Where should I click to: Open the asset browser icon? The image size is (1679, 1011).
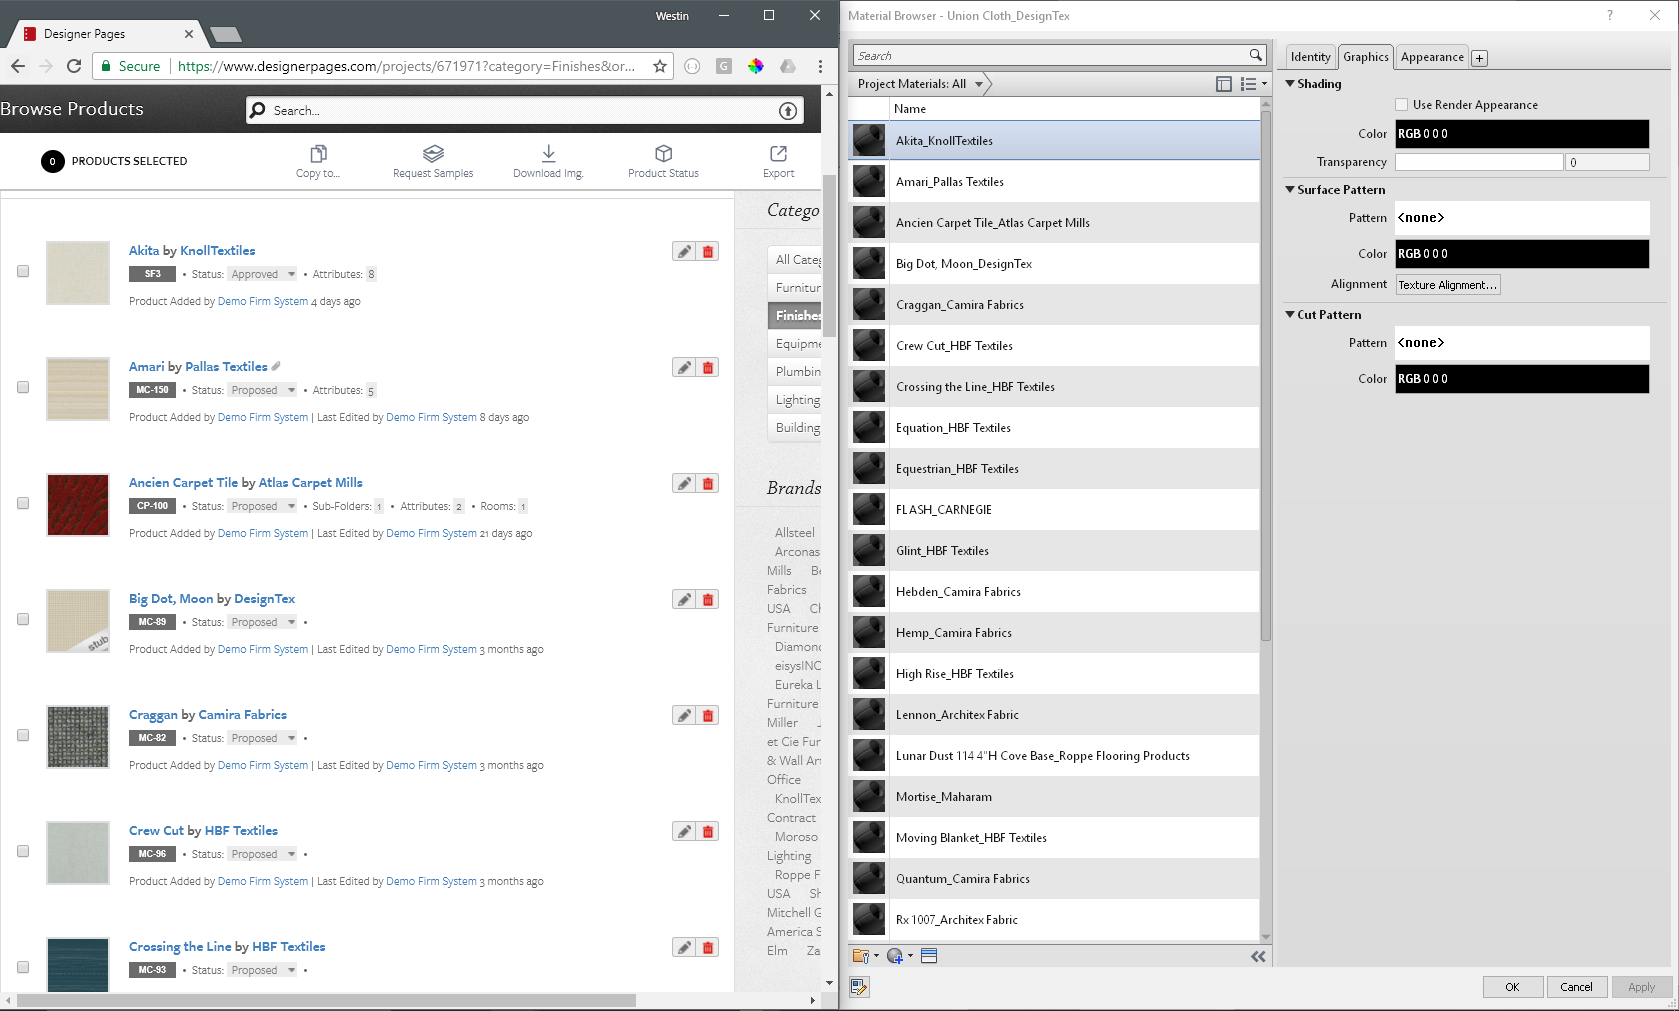click(929, 956)
